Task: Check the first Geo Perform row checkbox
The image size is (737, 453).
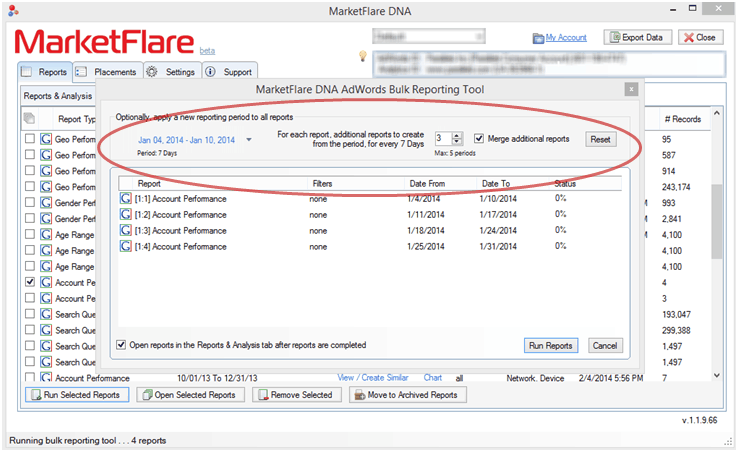Action: pyautogui.click(x=30, y=139)
